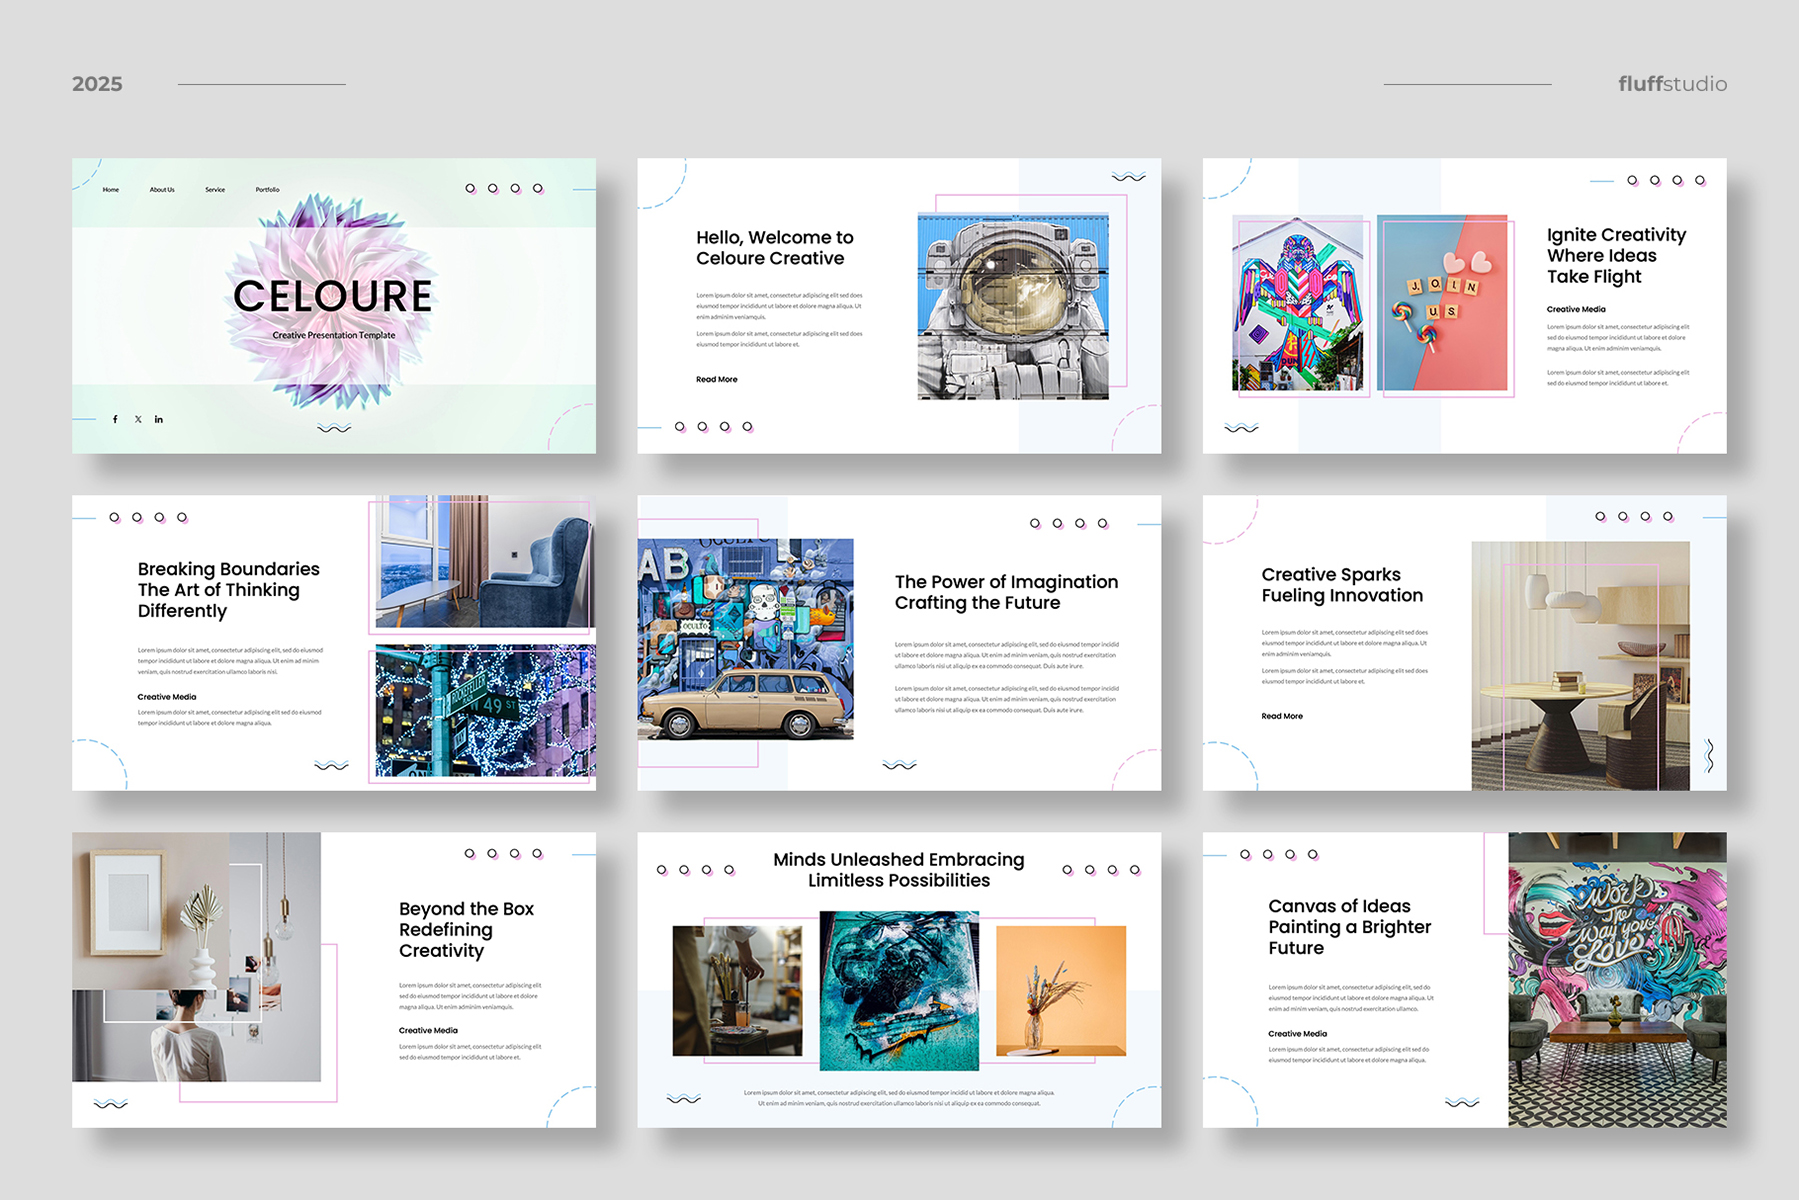Click the wavy icon on the Beyond the Box slide
The width and height of the screenshot is (1799, 1200).
110,1104
